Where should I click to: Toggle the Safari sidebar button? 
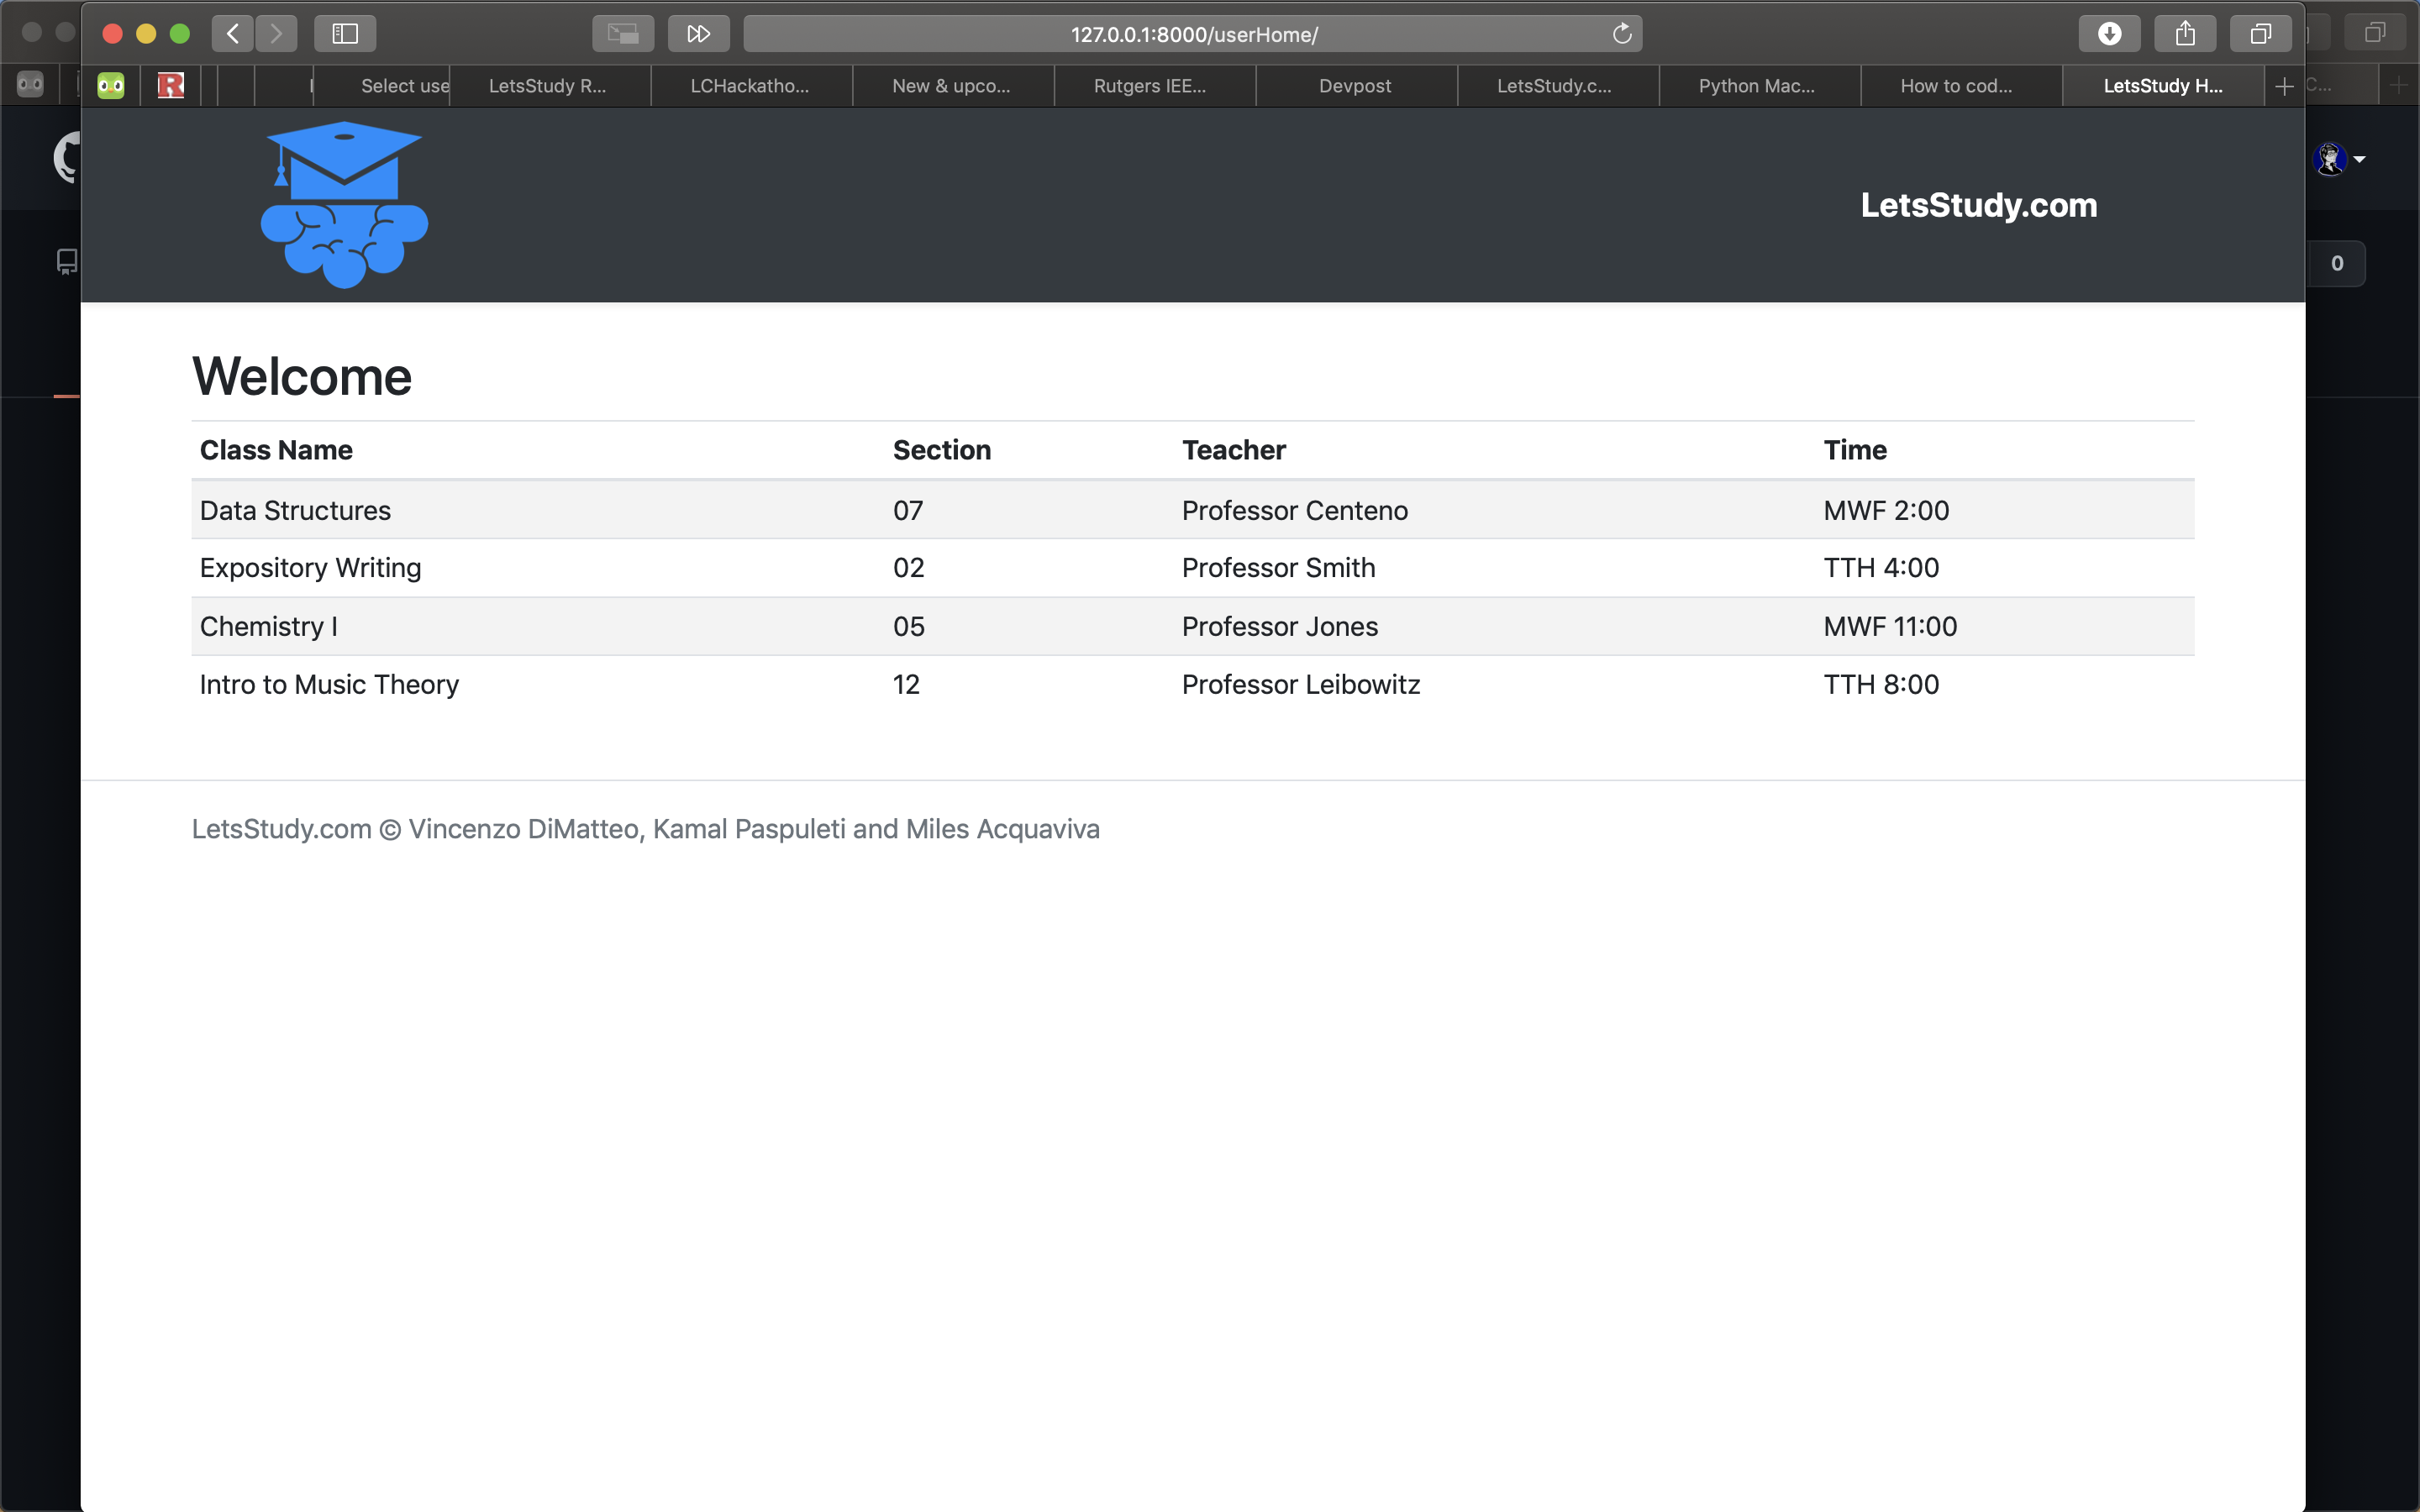345,34
